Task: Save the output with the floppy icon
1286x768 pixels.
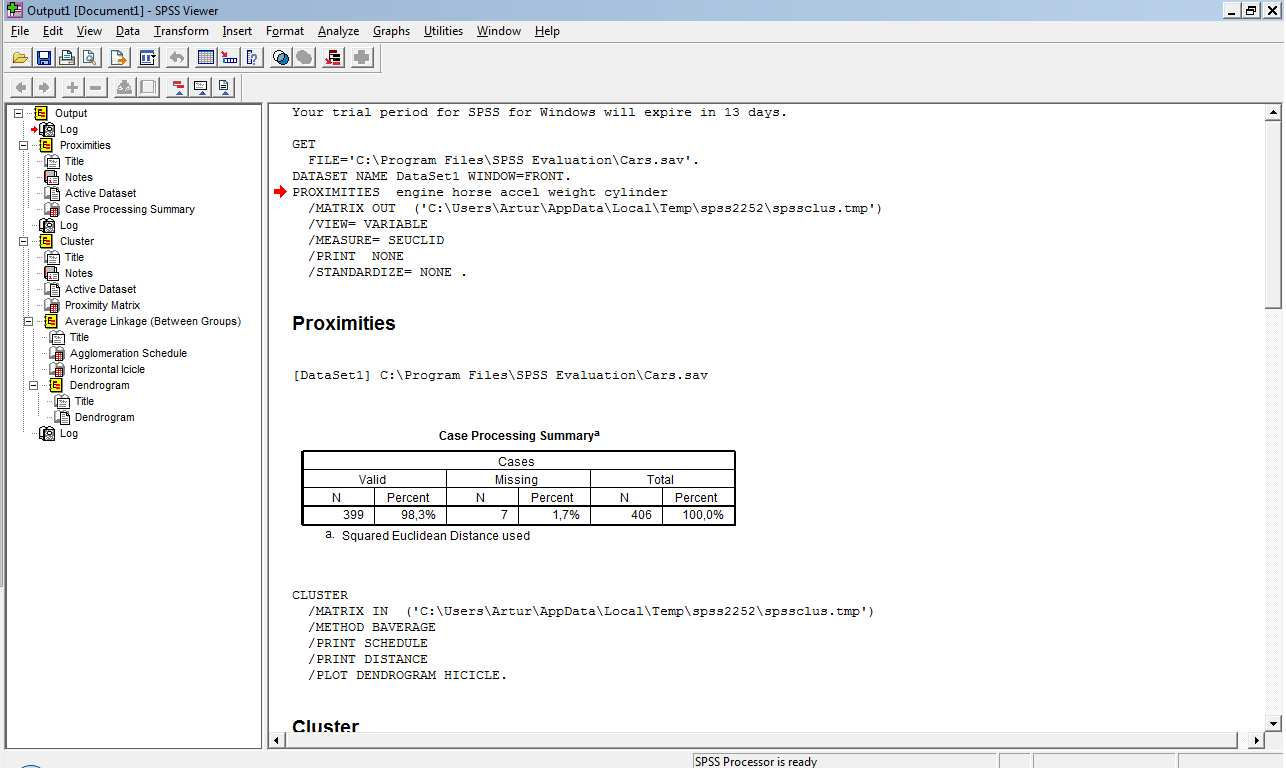Action: (x=44, y=58)
